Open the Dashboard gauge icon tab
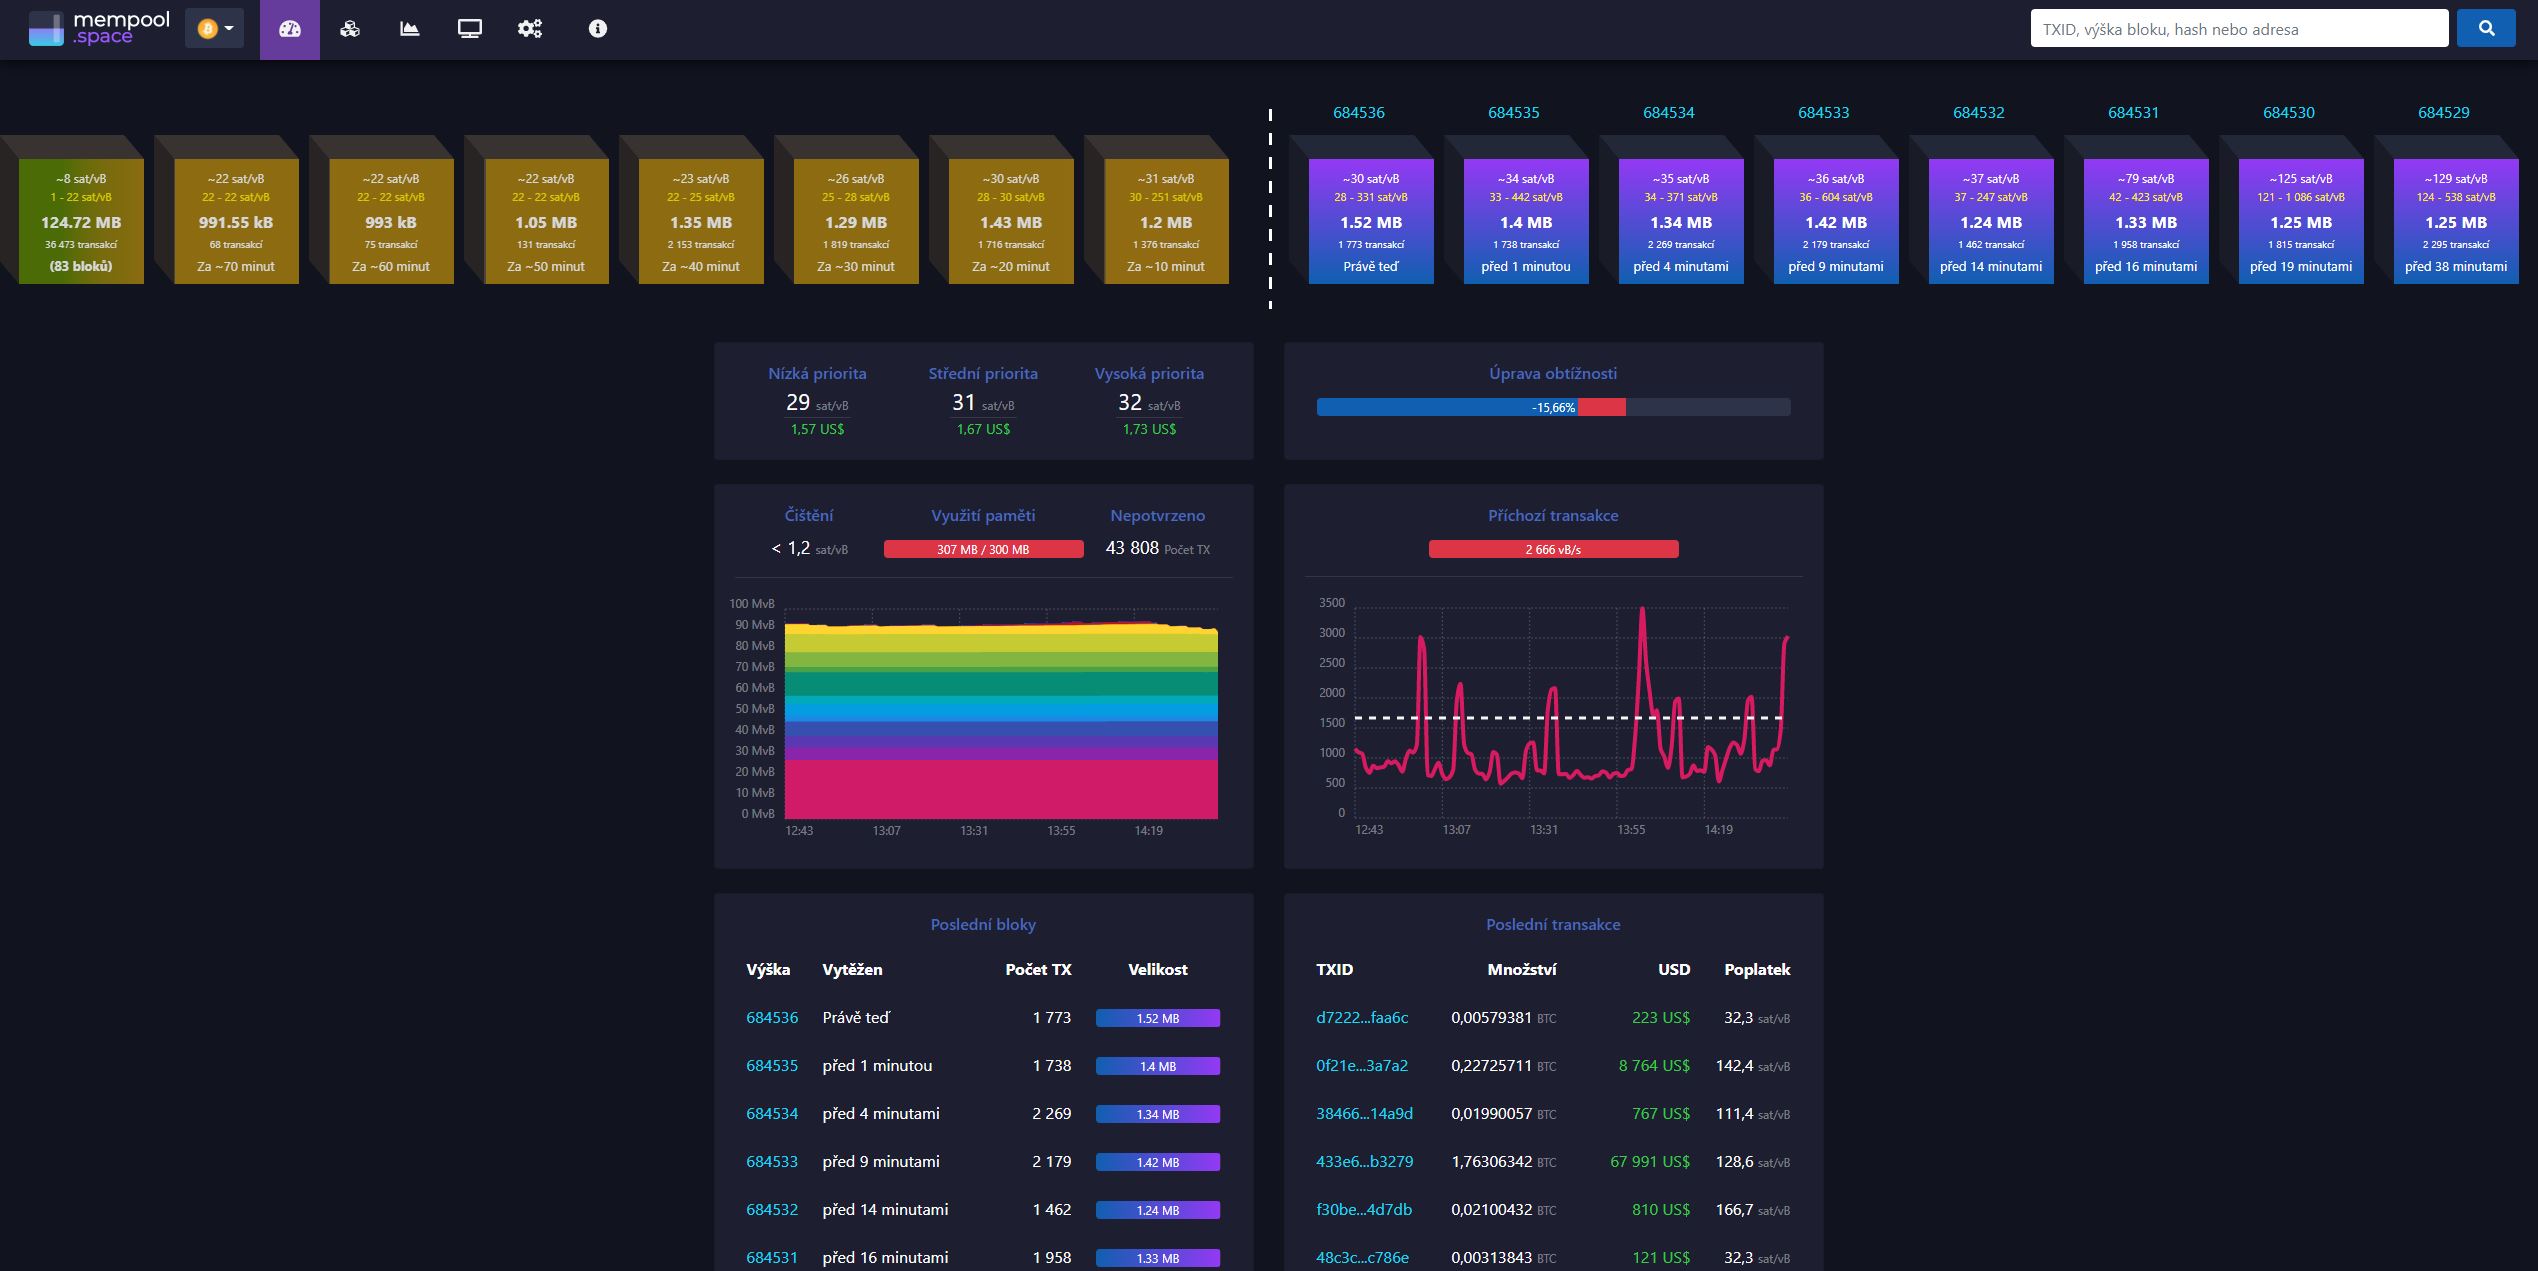 (x=290, y=29)
